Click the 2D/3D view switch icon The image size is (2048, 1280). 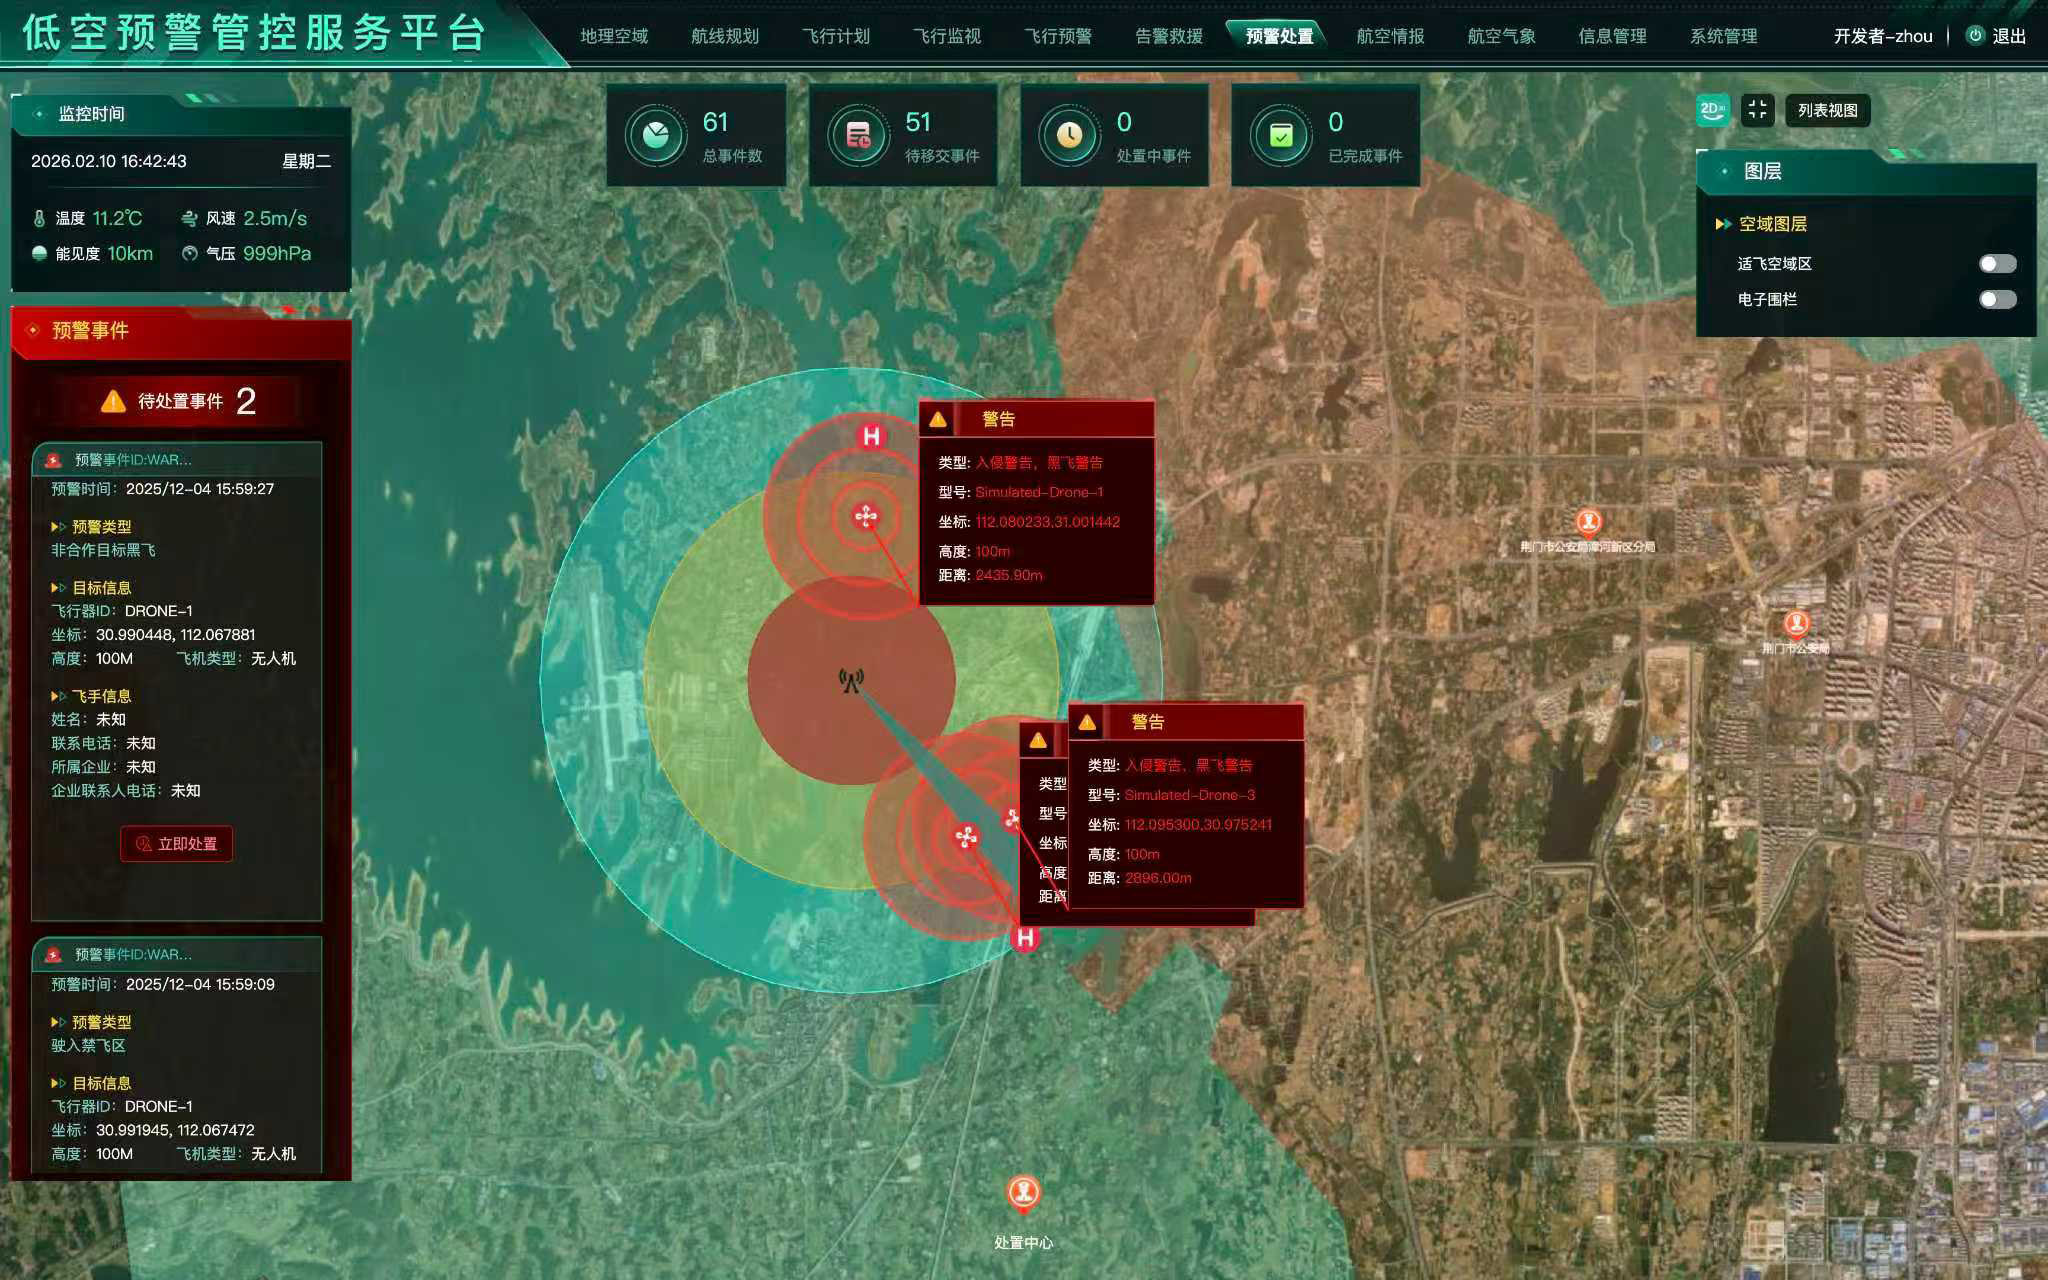(1713, 110)
